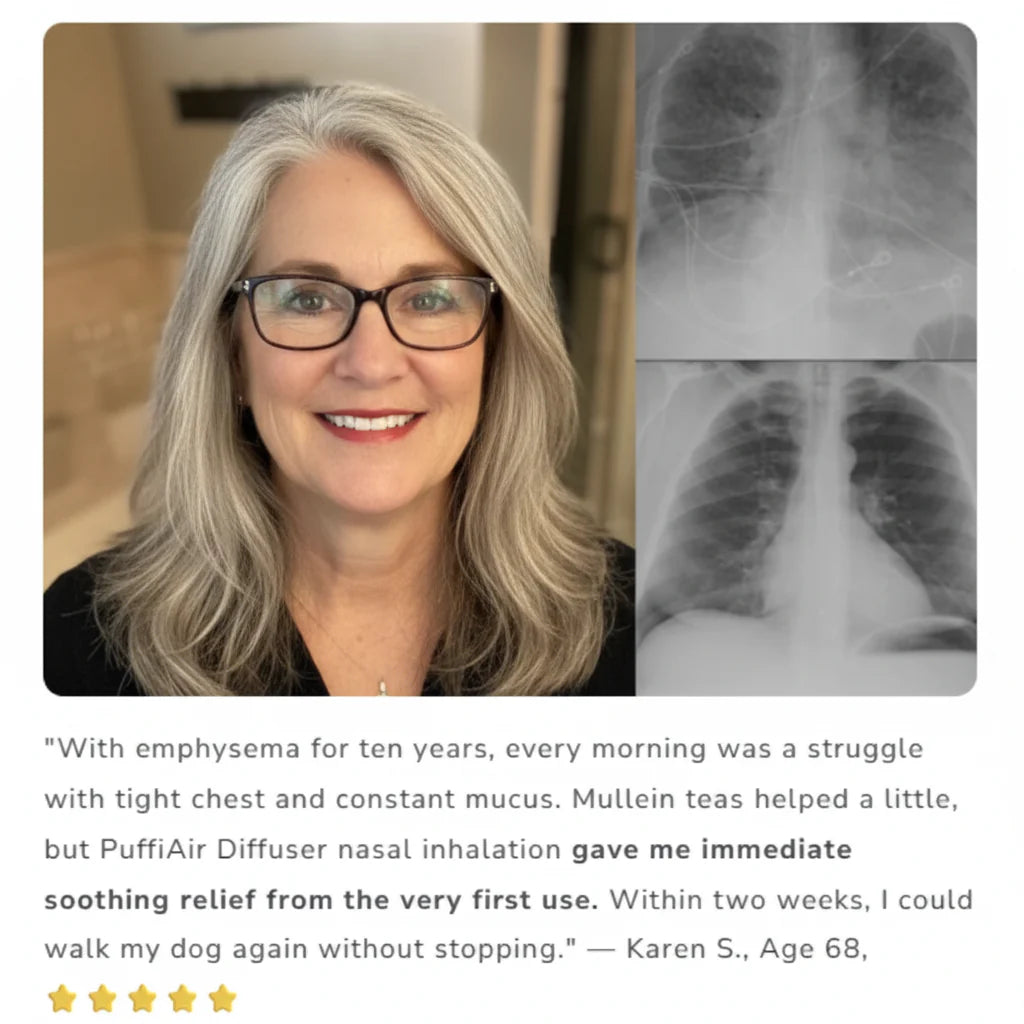This screenshot has width=1024, height=1024.
Task: Click the 'Mullein teas' phrase
Action: [658, 799]
